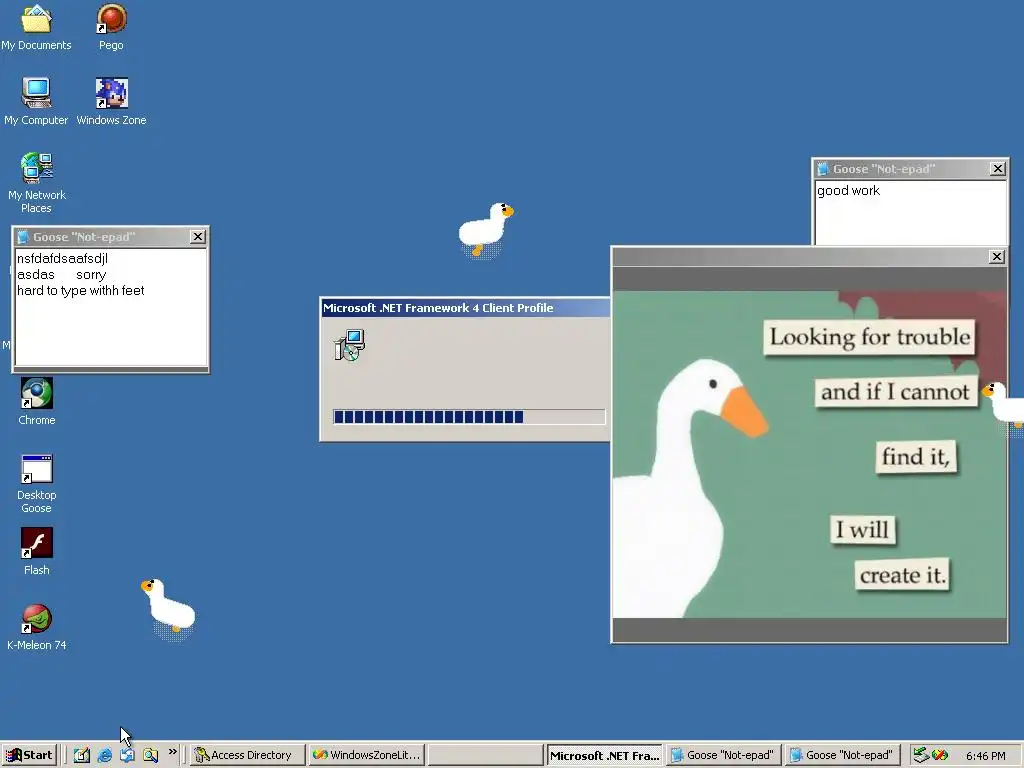Expand the quick launch overflow chevron
This screenshot has height=768, width=1024.
point(172,752)
